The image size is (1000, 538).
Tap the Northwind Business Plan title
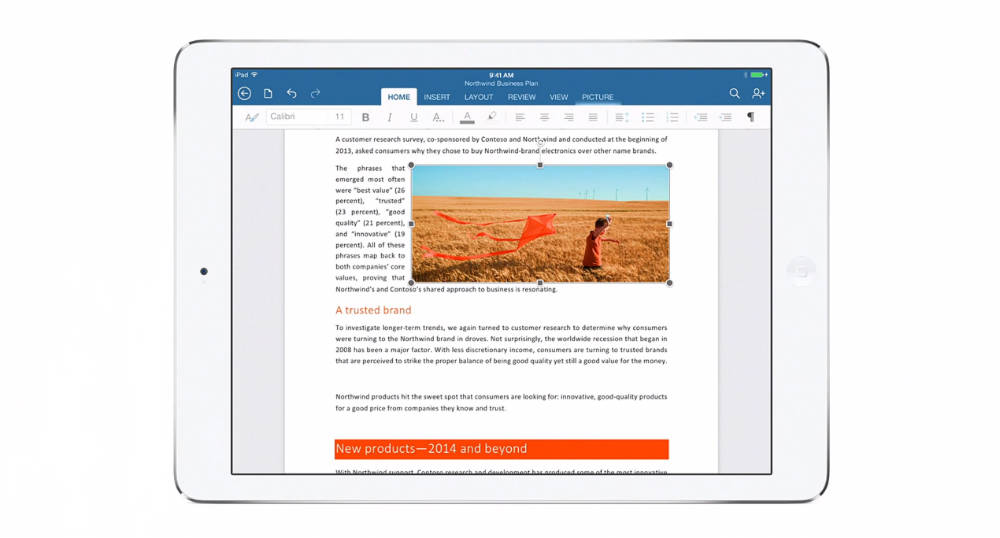click(x=501, y=84)
